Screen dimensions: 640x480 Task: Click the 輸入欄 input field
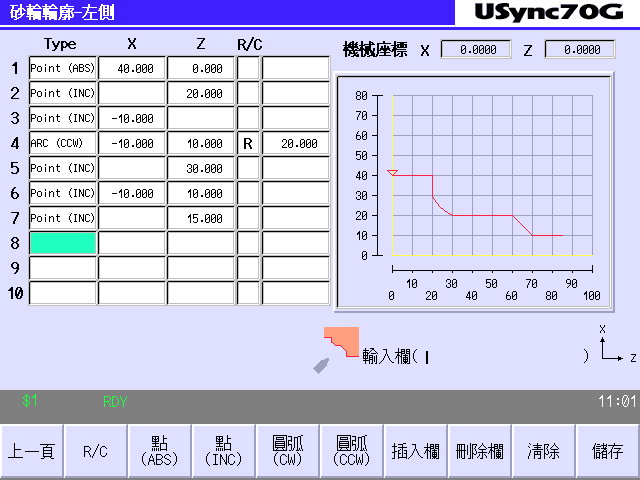pos(500,357)
